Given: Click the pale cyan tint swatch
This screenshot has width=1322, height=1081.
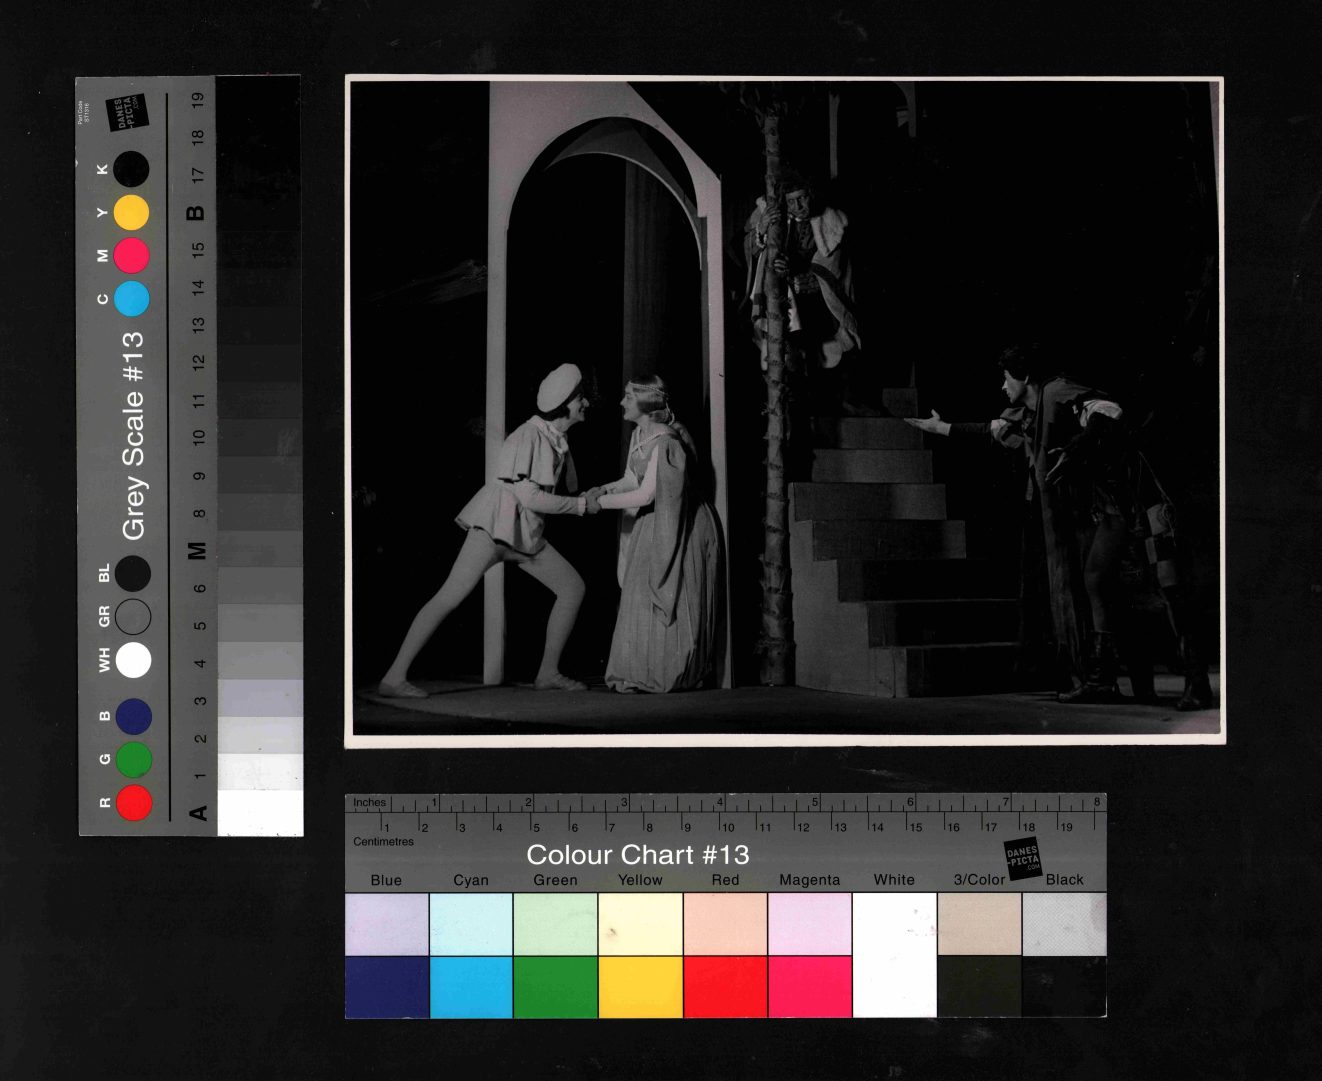Looking at the screenshot, I should point(471,924).
